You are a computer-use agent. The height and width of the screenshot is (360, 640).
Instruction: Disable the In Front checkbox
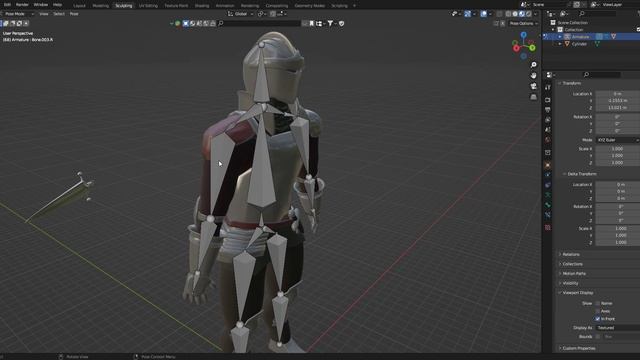coord(598,319)
